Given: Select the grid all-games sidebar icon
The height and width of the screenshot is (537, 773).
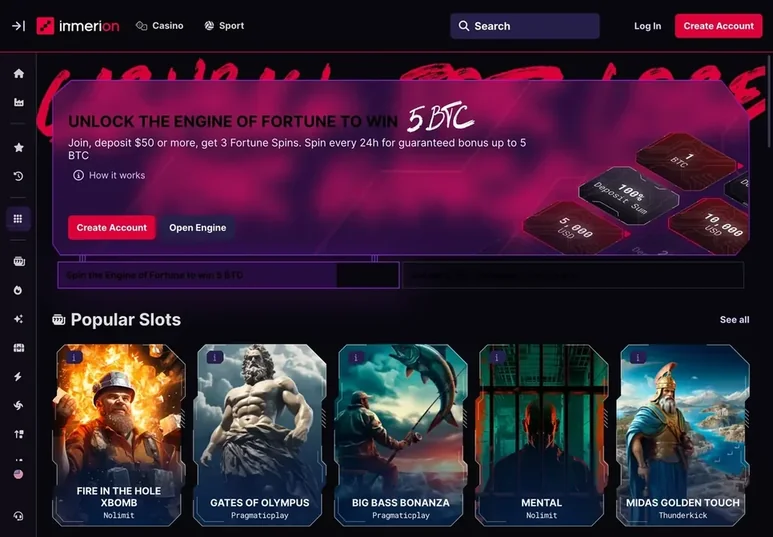Looking at the screenshot, I should (x=18, y=218).
